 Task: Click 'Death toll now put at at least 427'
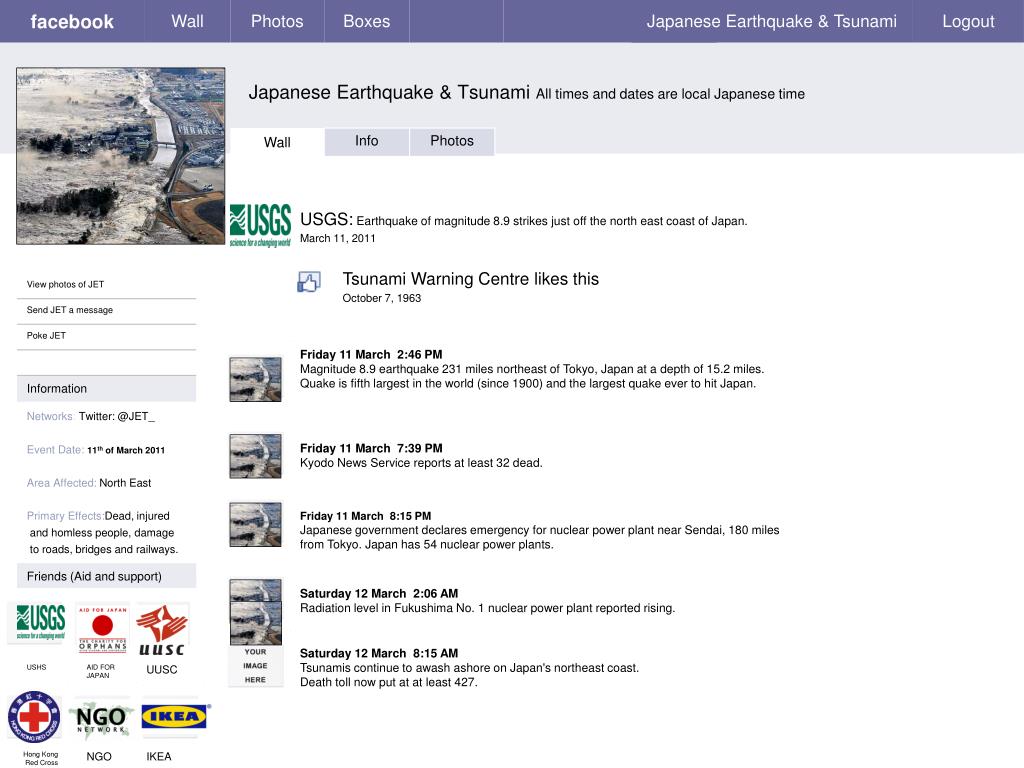(x=389, y=682)
